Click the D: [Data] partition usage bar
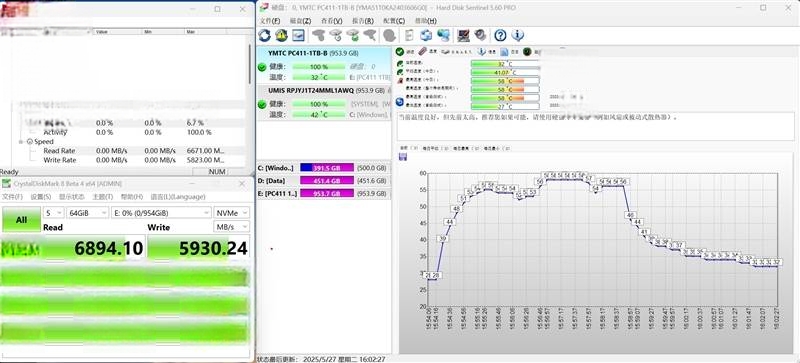The height and width of the screenshot is (363, 800). pyautogui.click(x=327, y=180)
